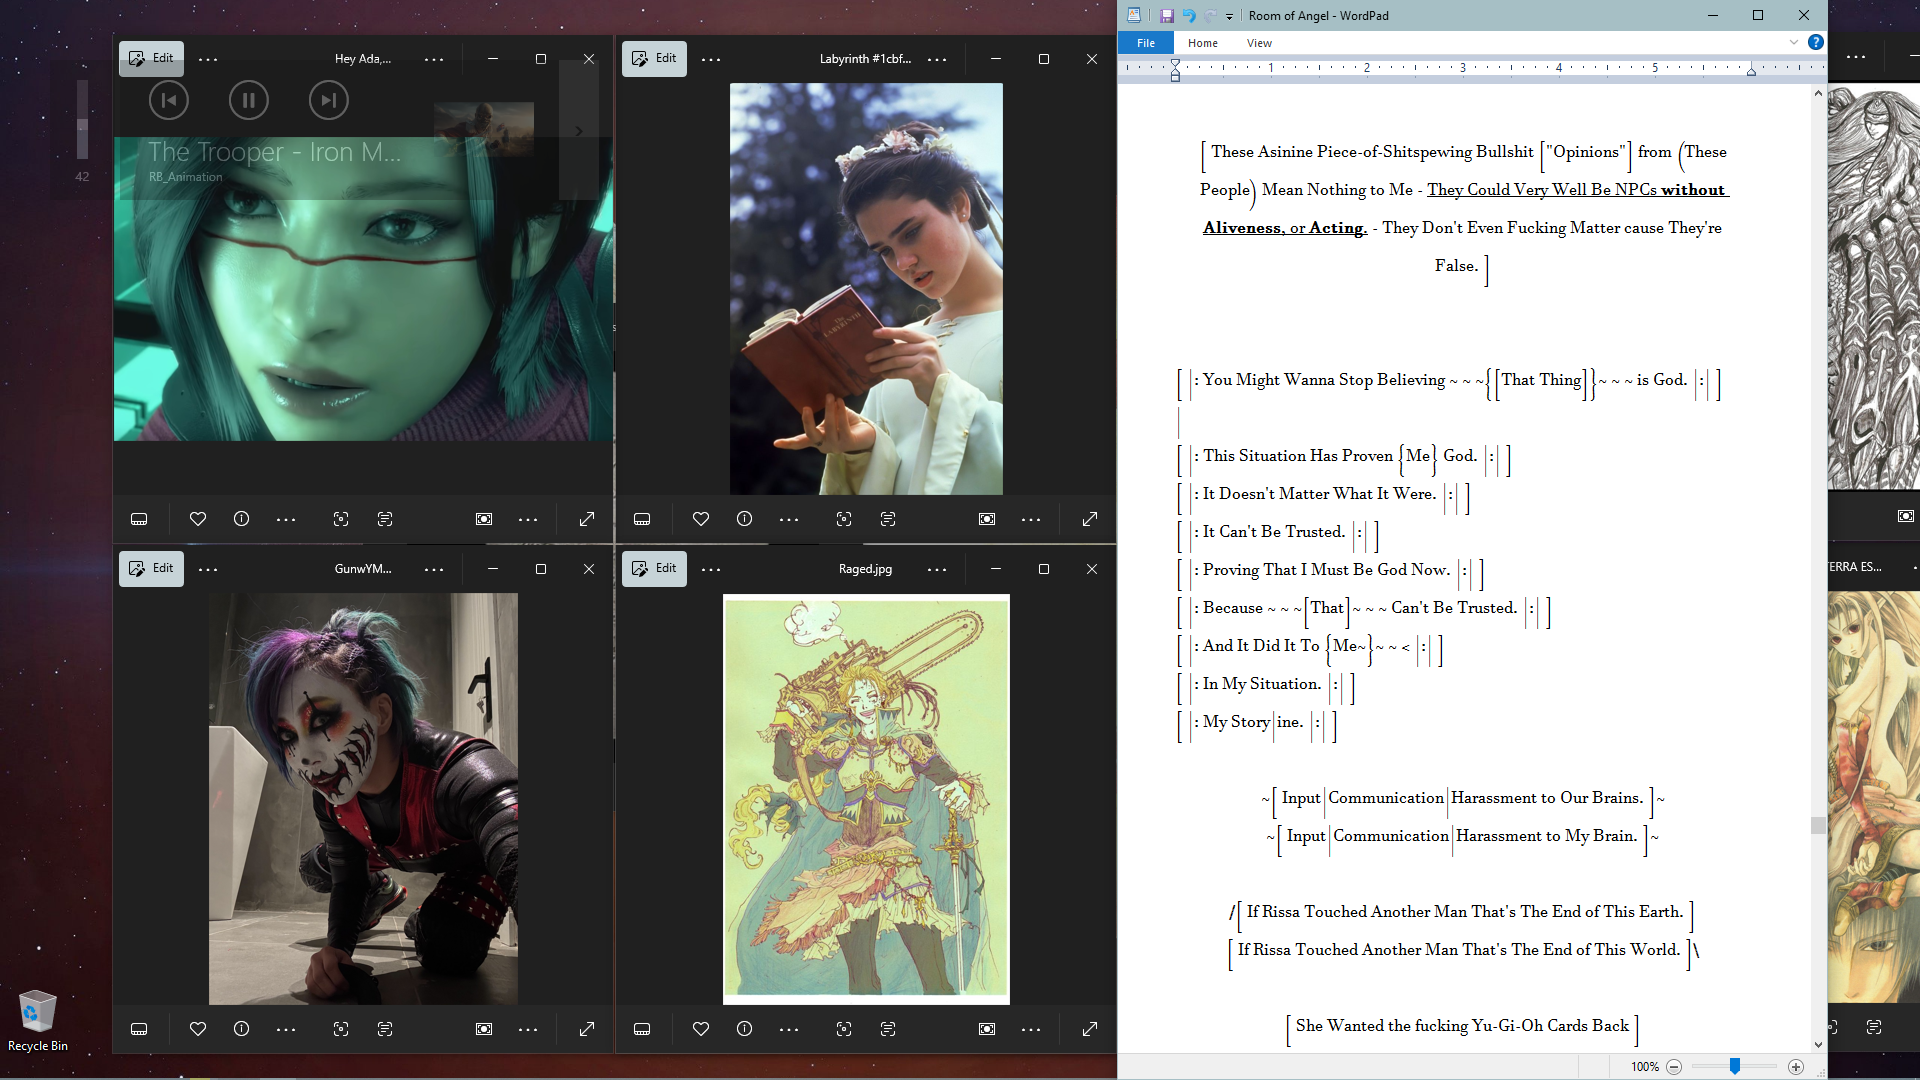Run visual search on the Hey Ada image
Viewport: 1920px width, 1080px height.
[341, 519]
